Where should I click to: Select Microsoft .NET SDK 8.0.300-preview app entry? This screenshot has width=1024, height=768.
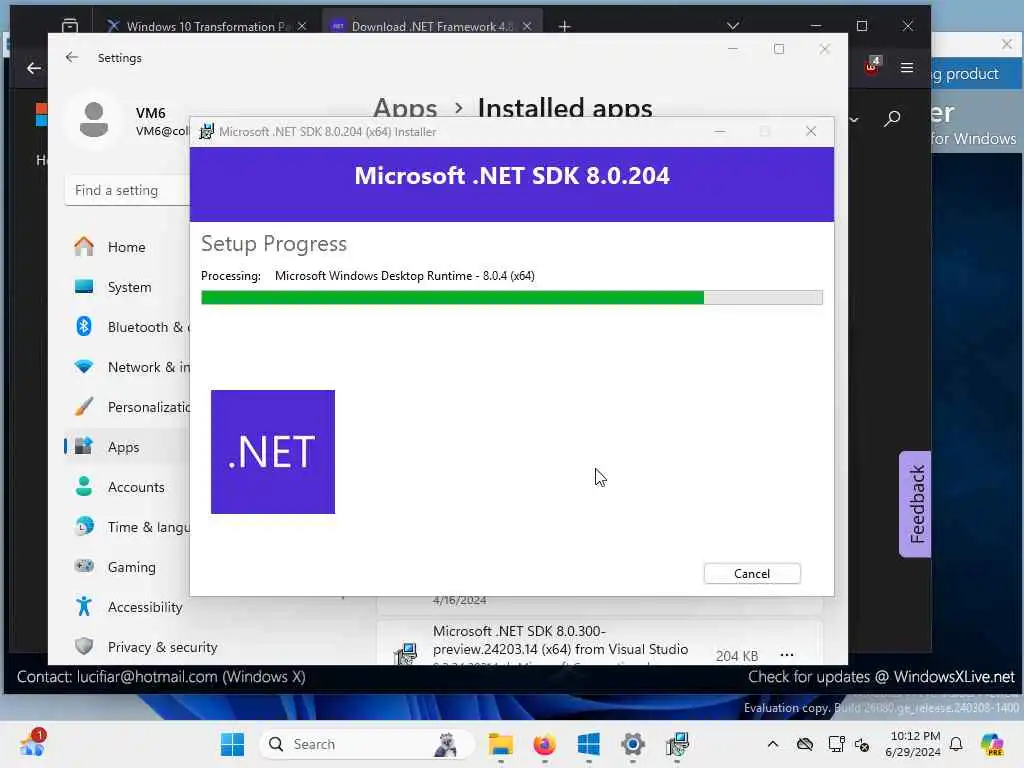pos(600,644)
